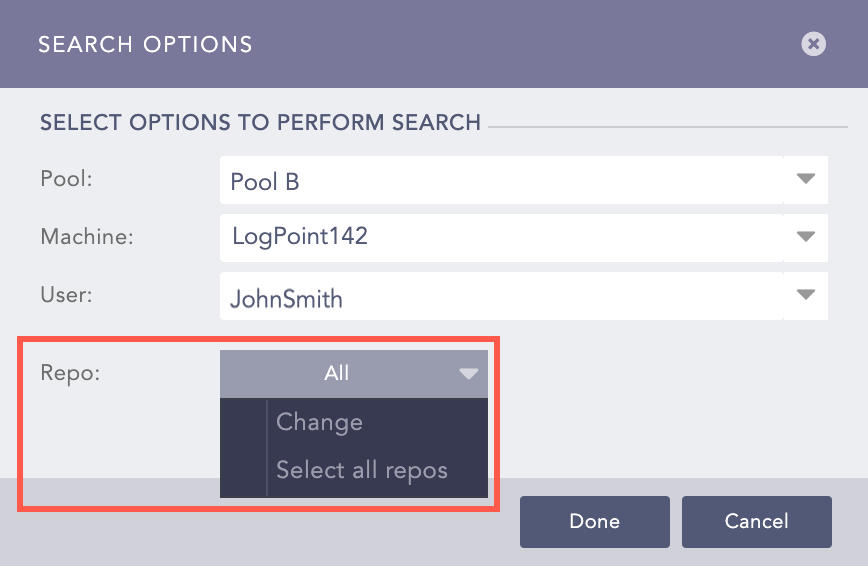Click the check column beside Change
Viewport: 868px width, 566px height.
[x=243, y=422]
